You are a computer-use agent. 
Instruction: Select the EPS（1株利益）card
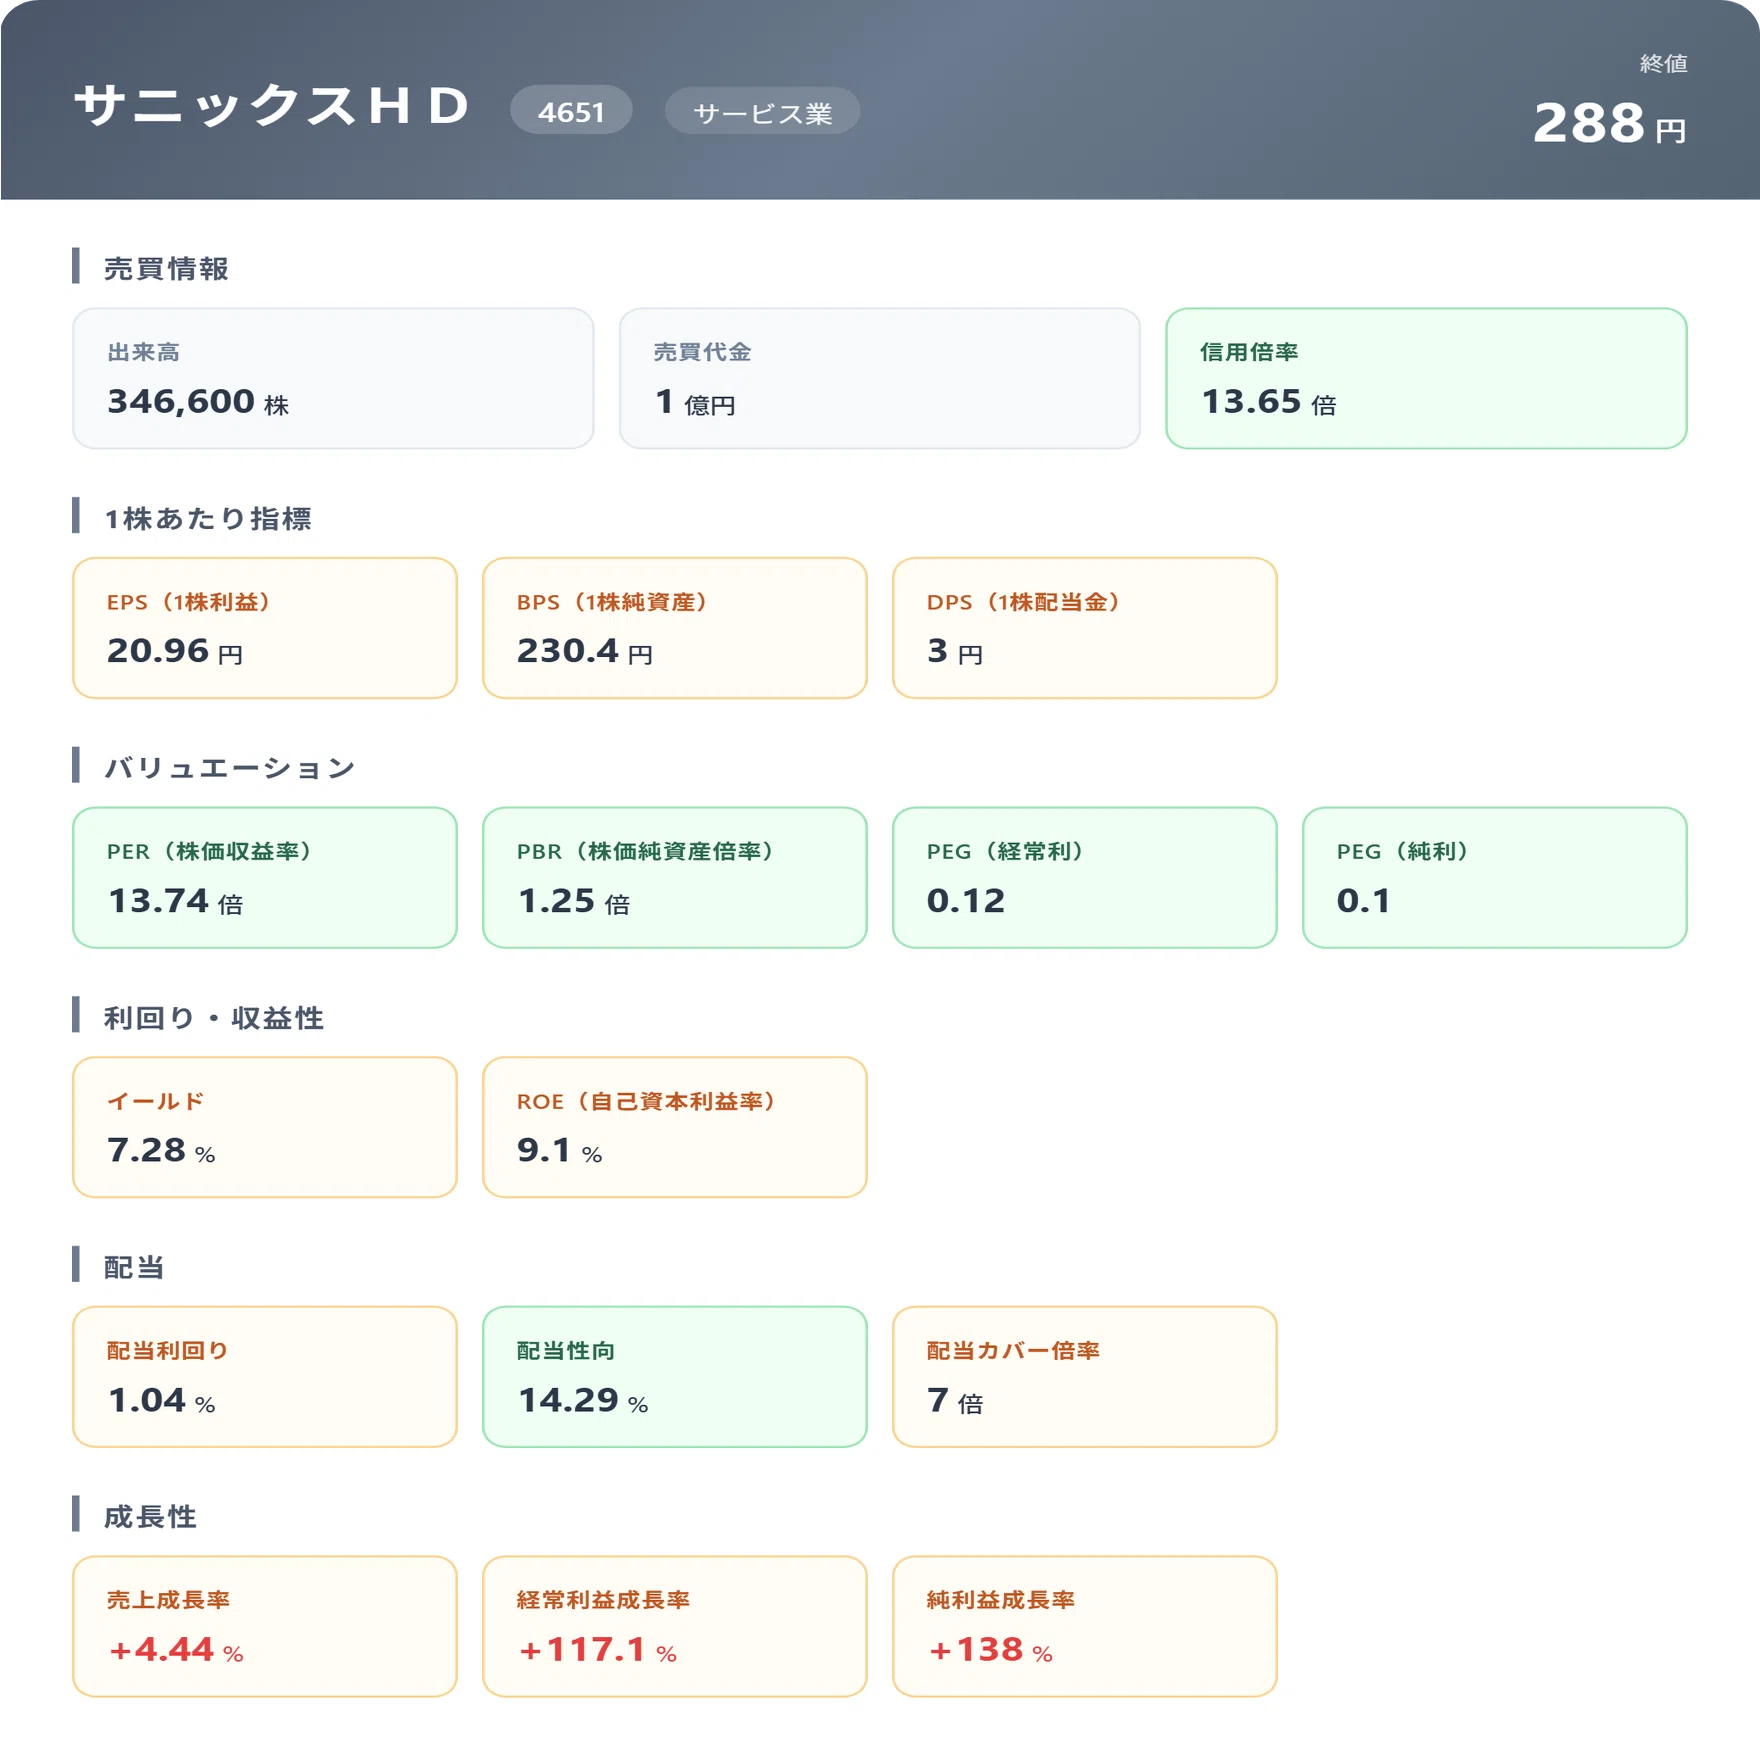(x=265, y=628)
